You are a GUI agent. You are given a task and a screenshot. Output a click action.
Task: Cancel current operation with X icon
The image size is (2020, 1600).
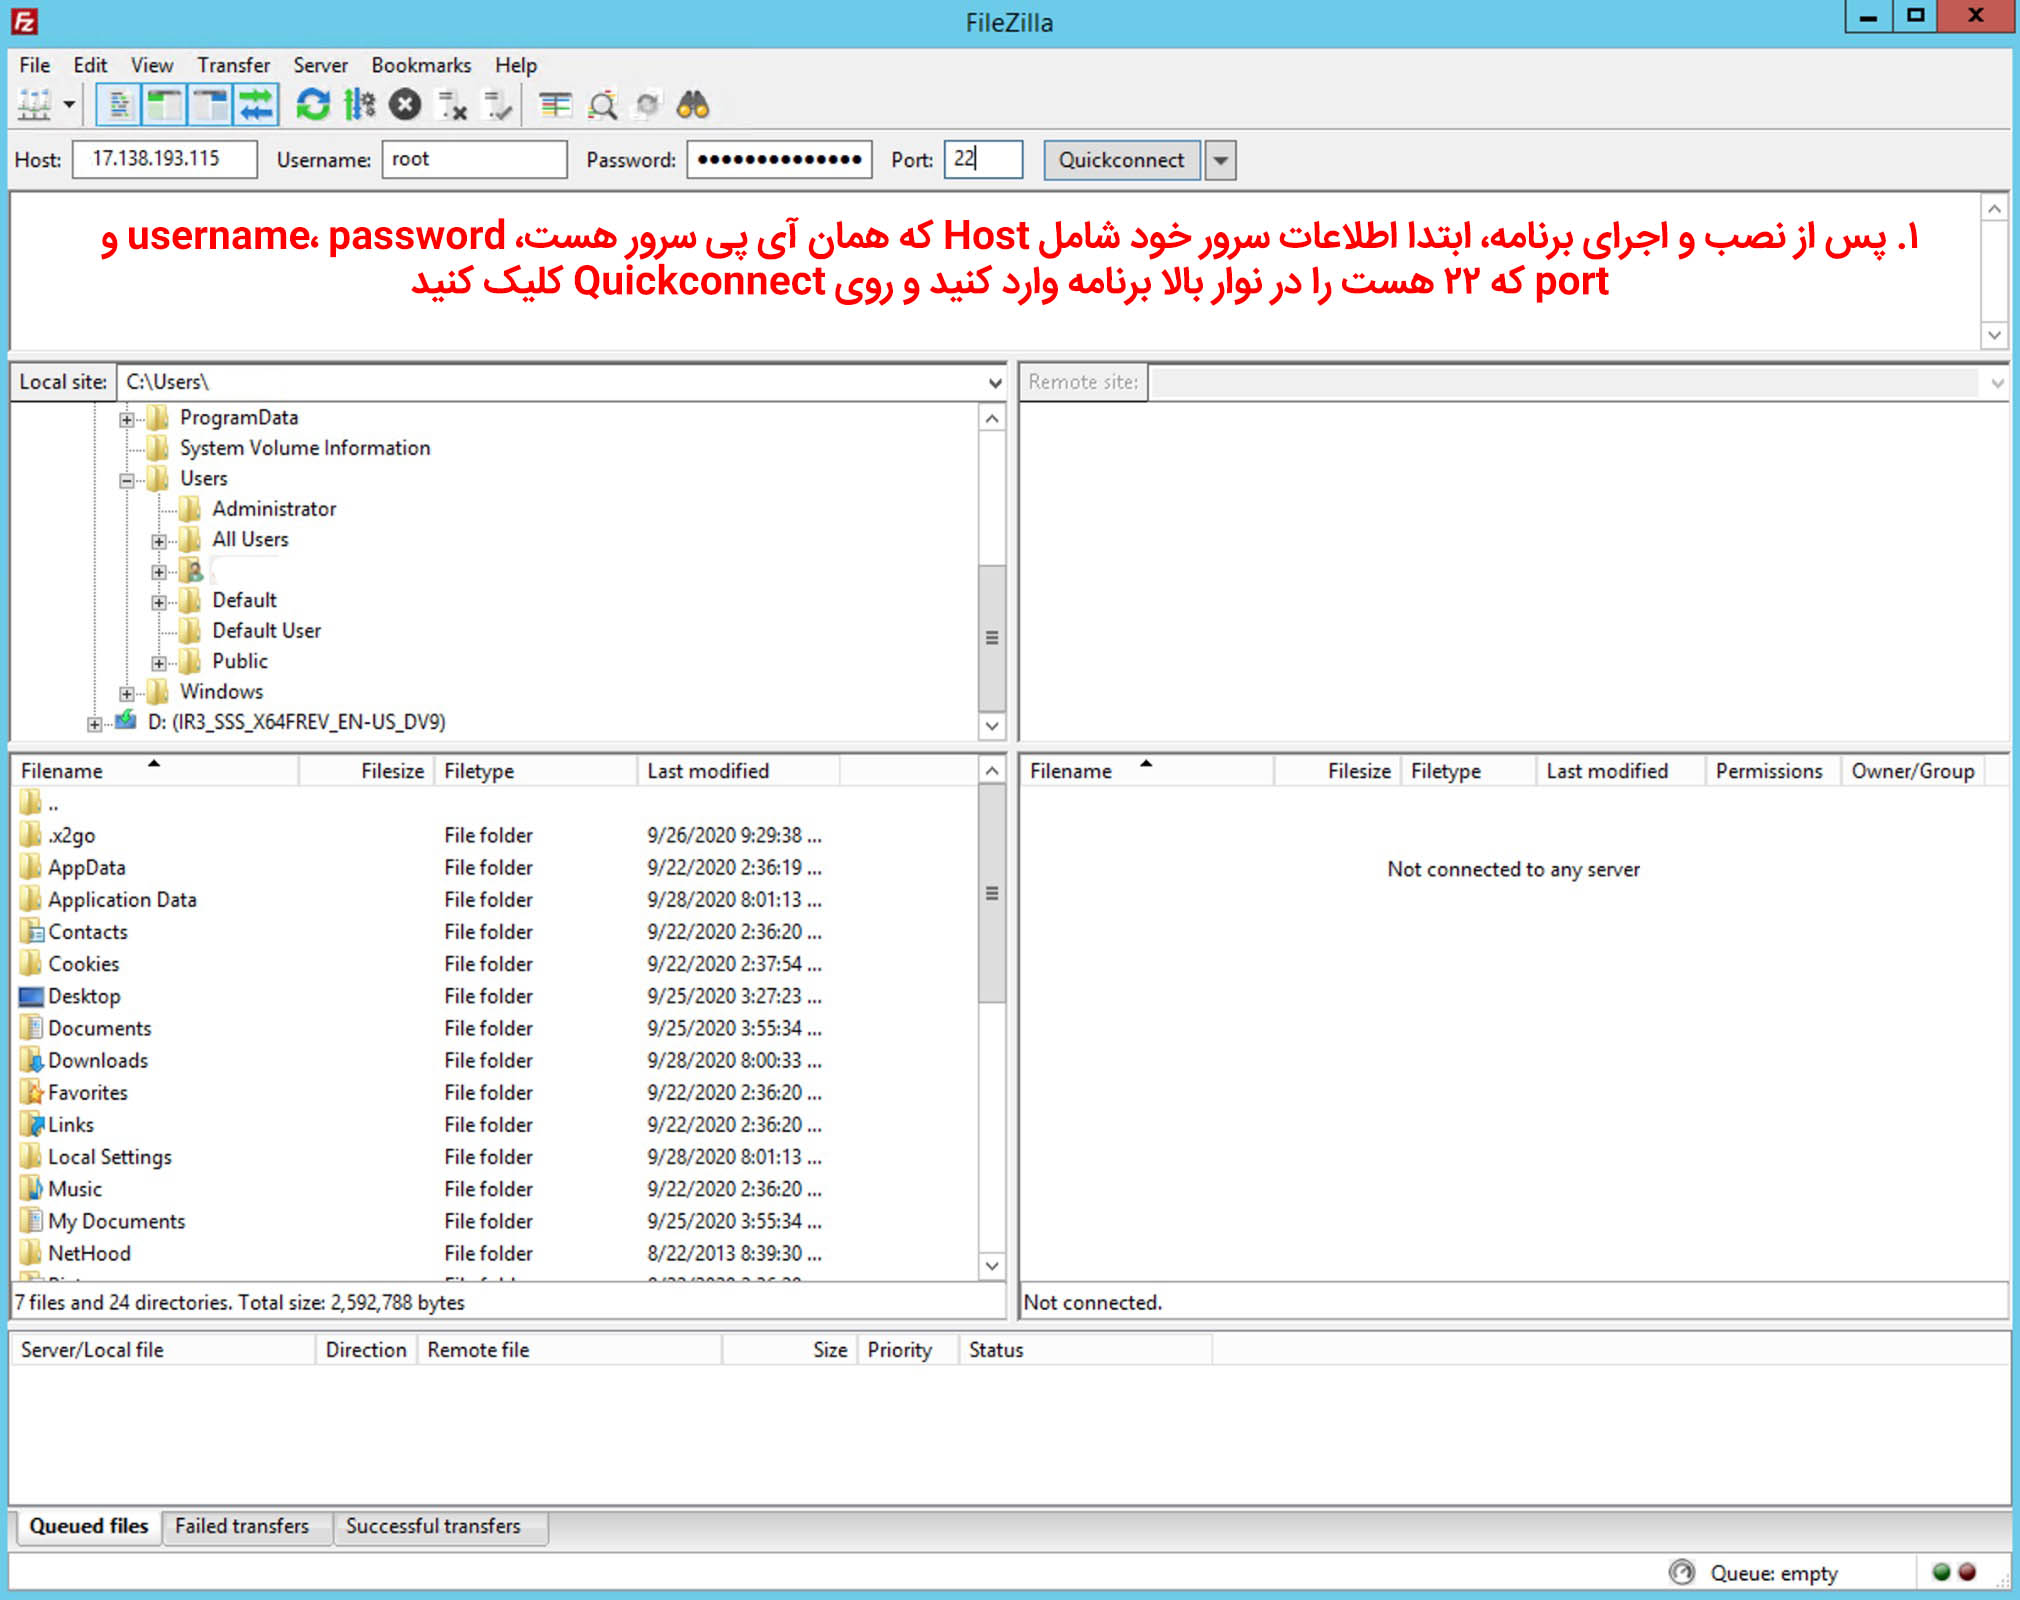coord(405,104)
